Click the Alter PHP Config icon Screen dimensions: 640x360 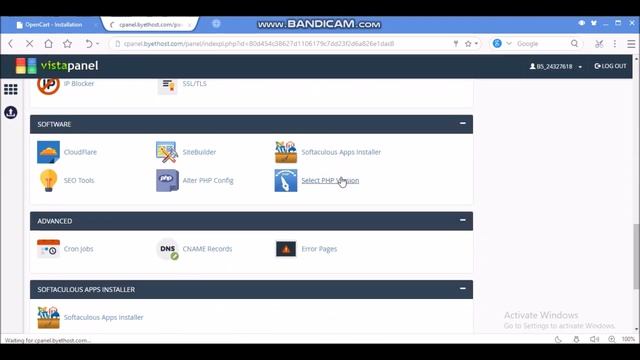click(x=167, y=180)
